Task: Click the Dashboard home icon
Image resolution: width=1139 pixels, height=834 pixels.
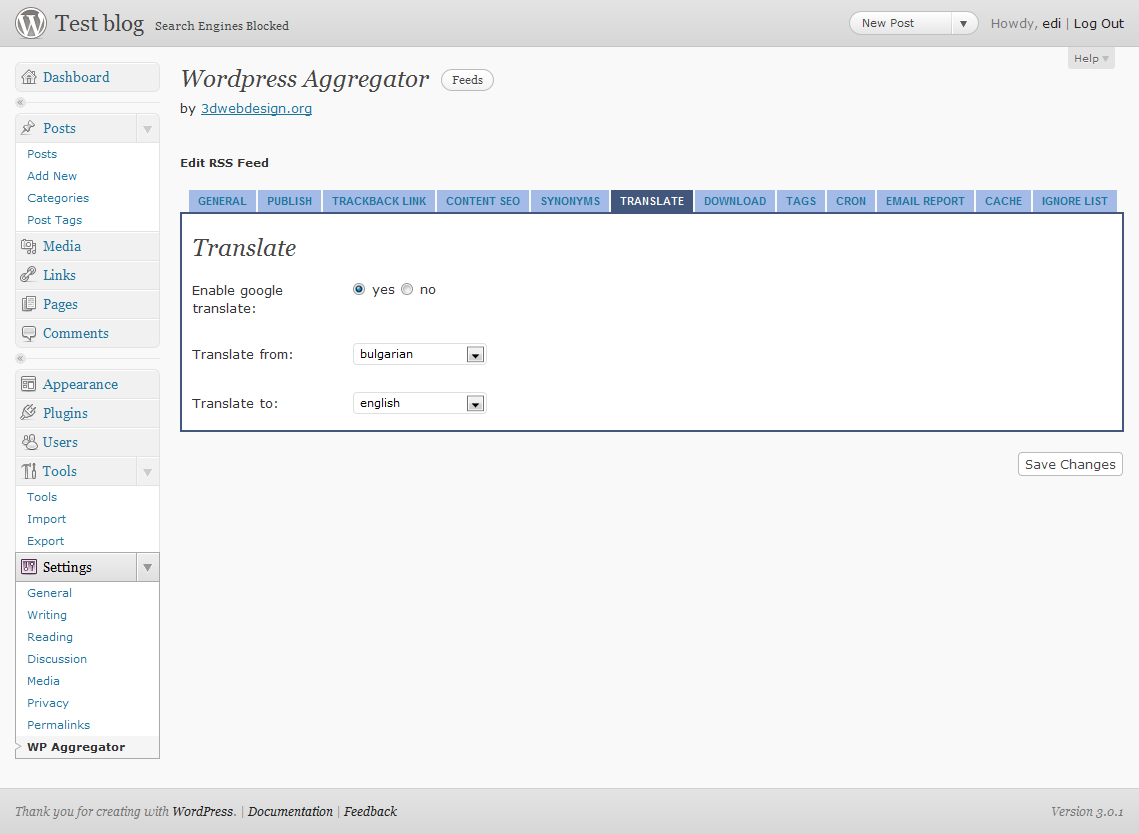Action: coord(29,77)
